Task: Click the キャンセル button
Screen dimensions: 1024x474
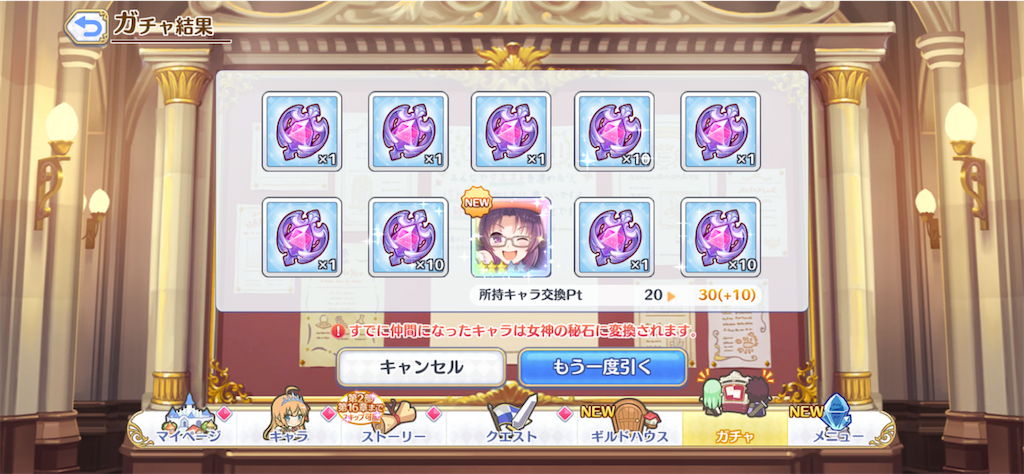Action: (x=421, y=367)
